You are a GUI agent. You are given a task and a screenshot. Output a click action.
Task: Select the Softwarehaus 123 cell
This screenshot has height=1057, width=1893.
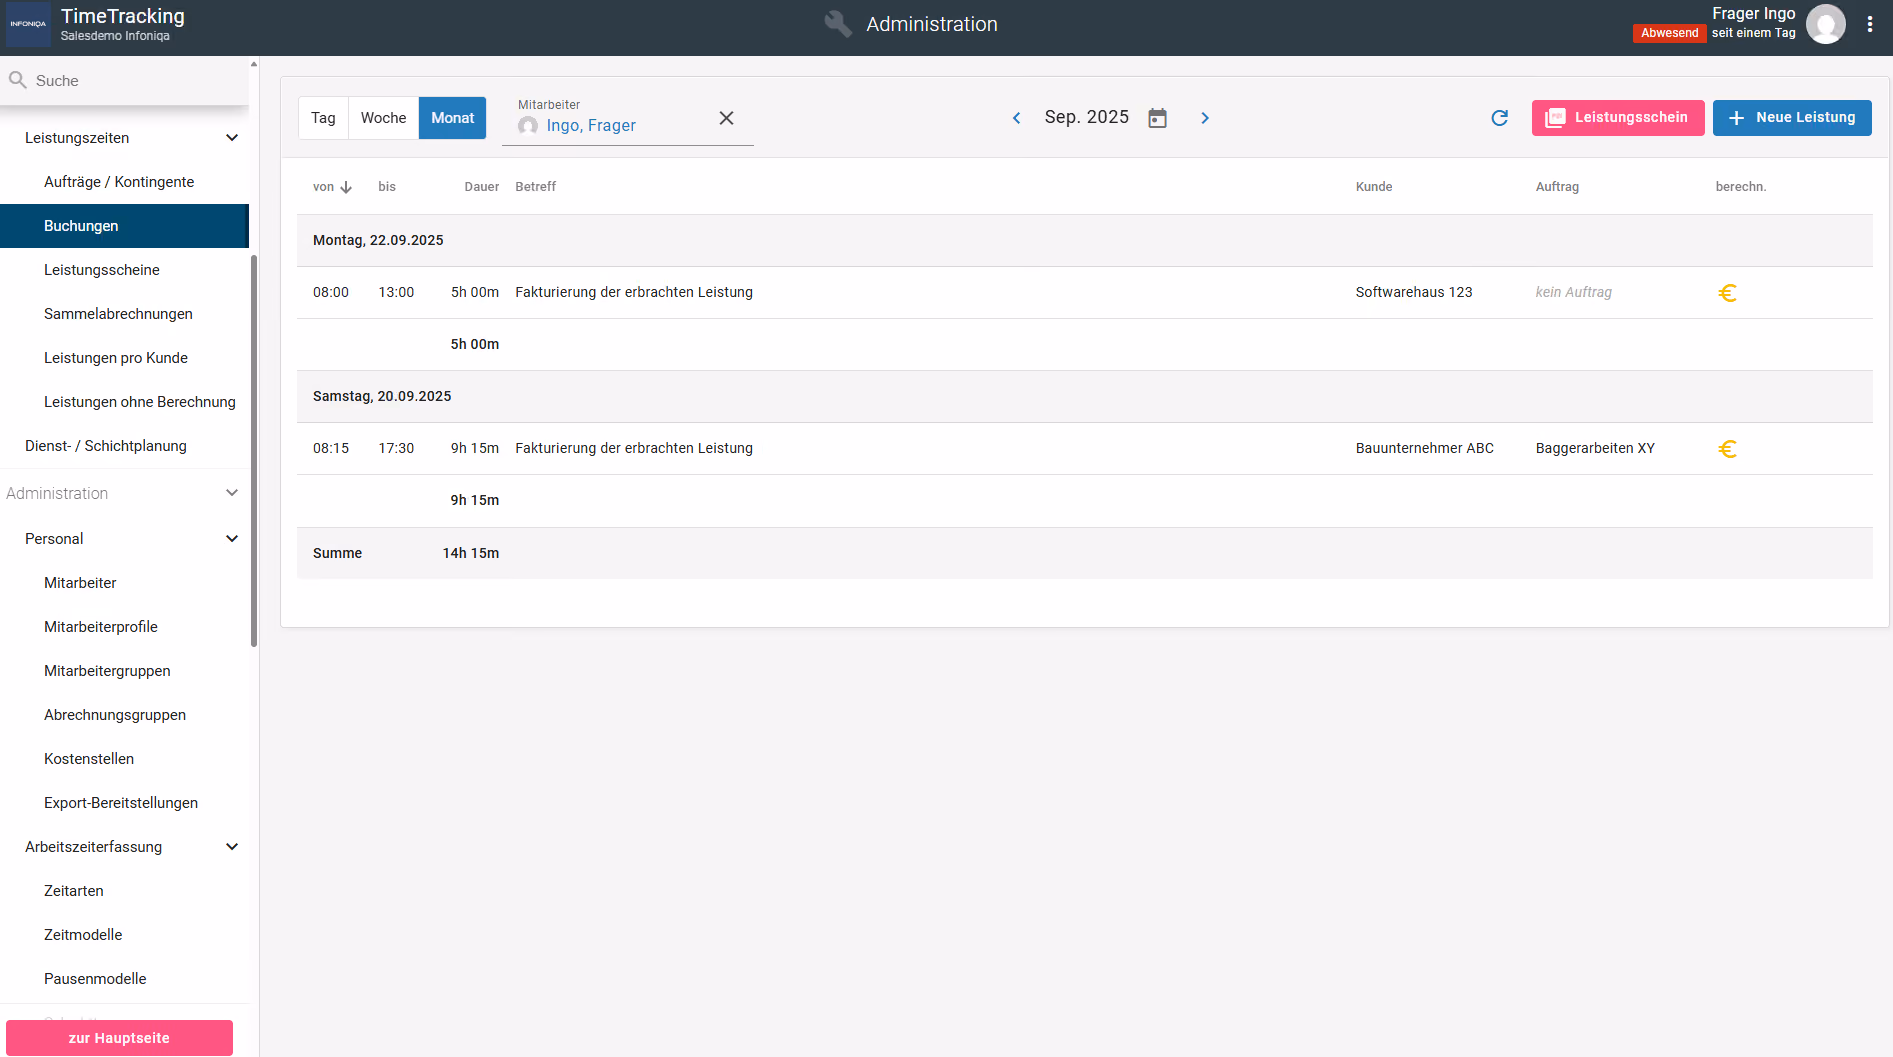1414,292
